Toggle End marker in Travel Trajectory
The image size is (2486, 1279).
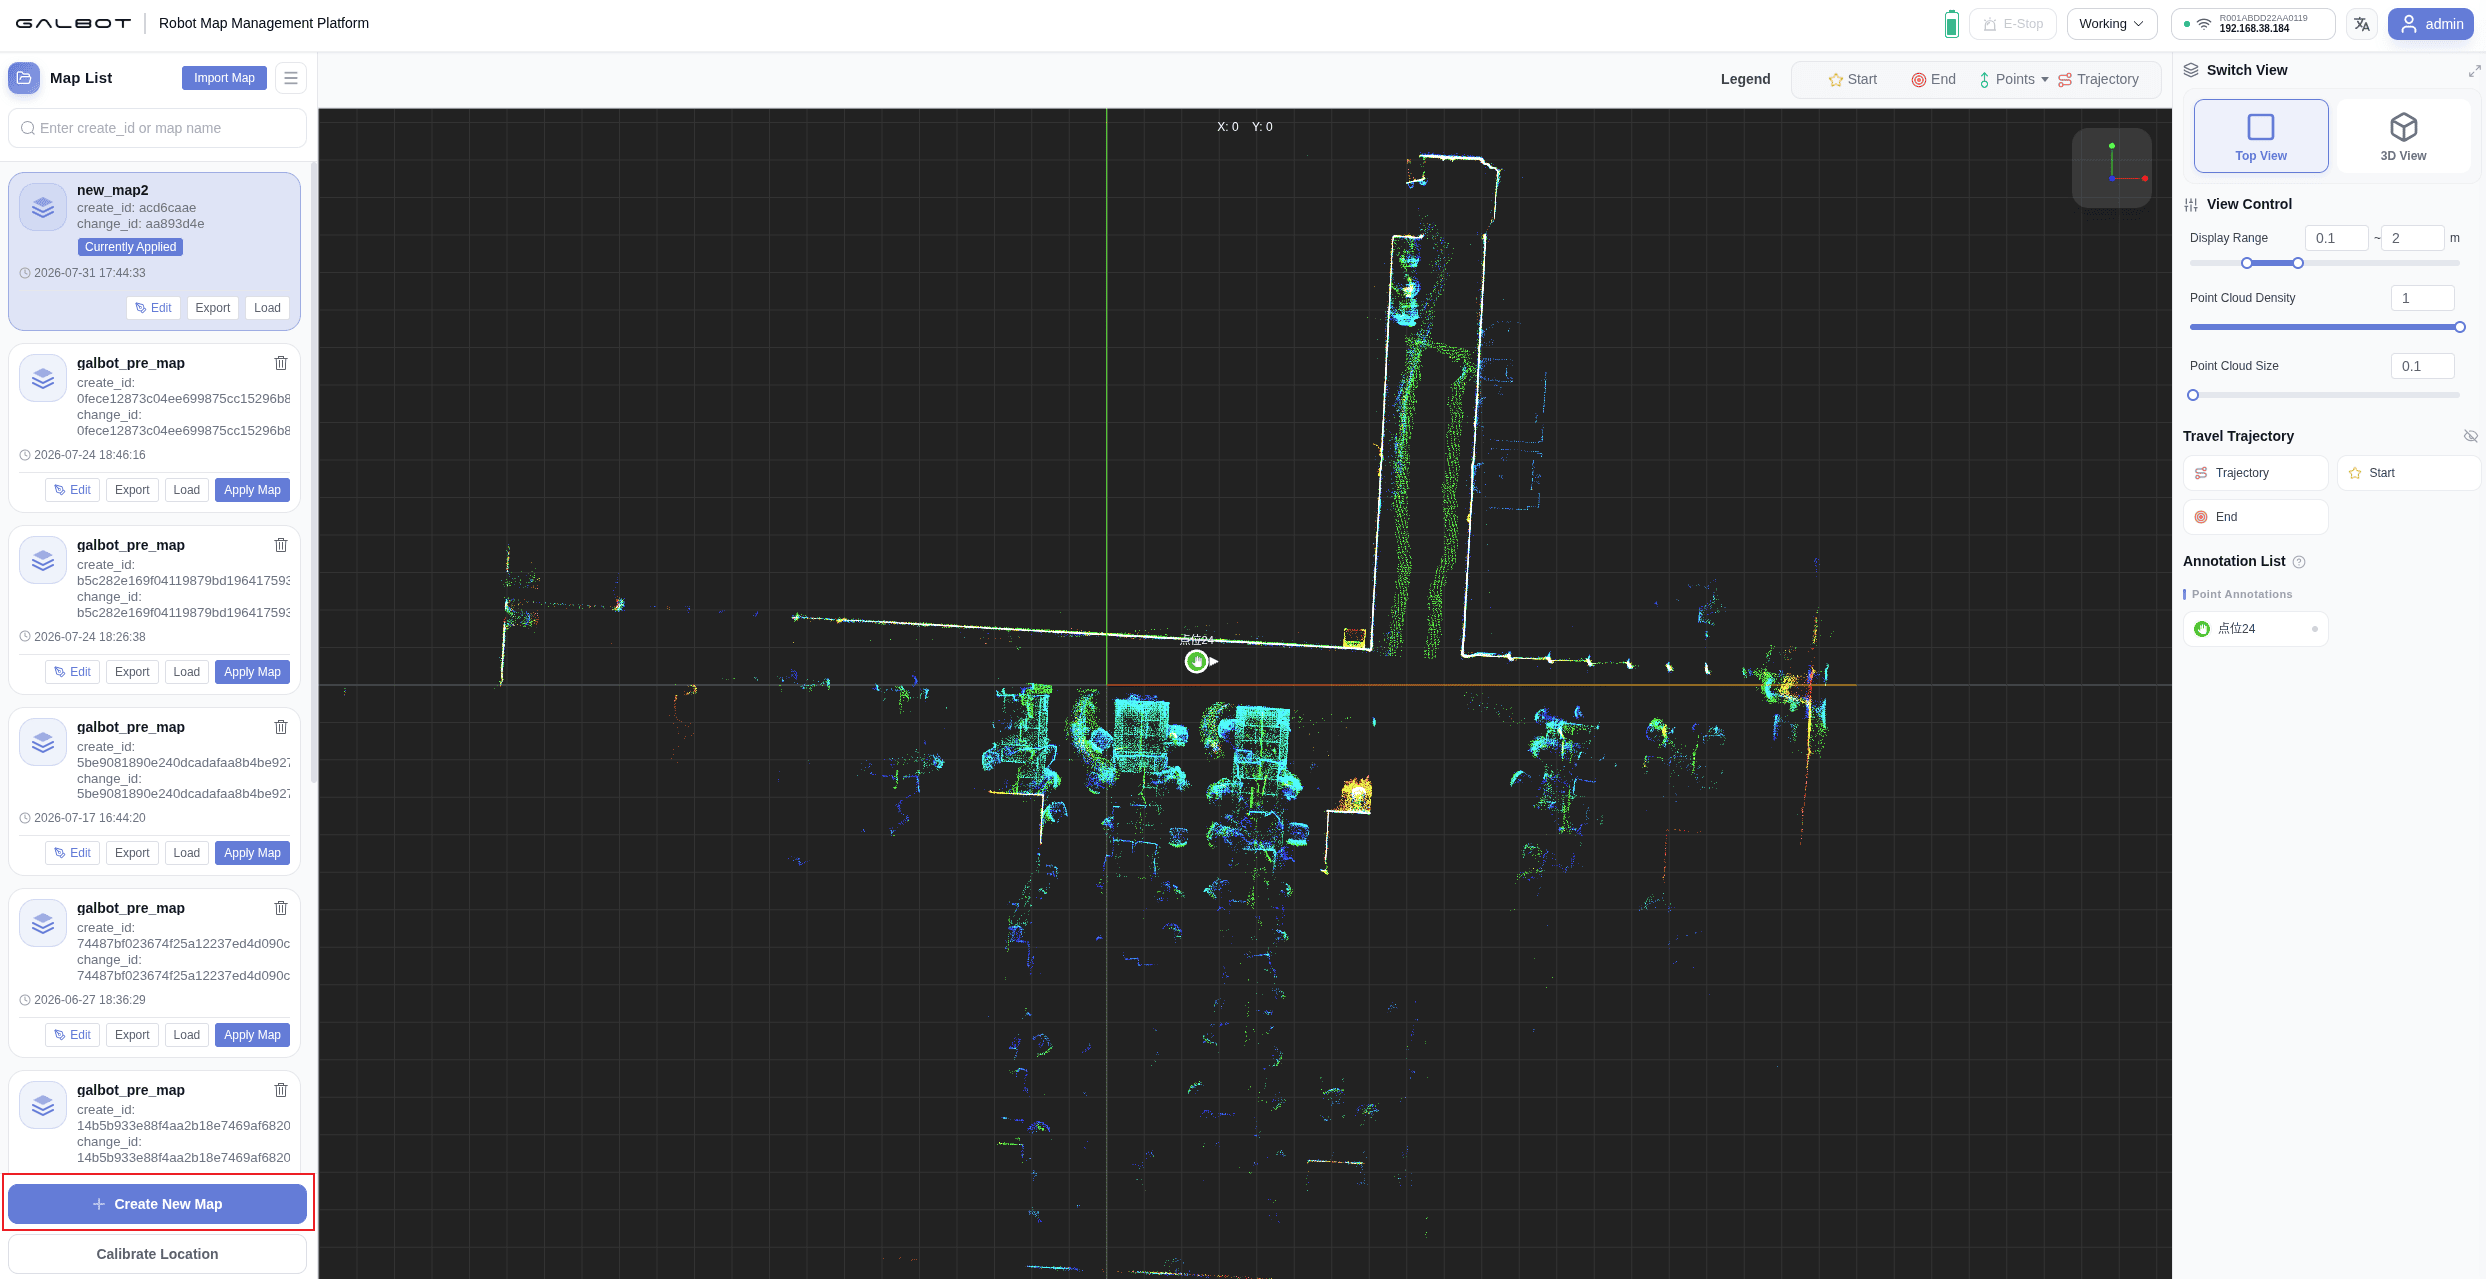pyautogui.click(x=2255, y=517)
